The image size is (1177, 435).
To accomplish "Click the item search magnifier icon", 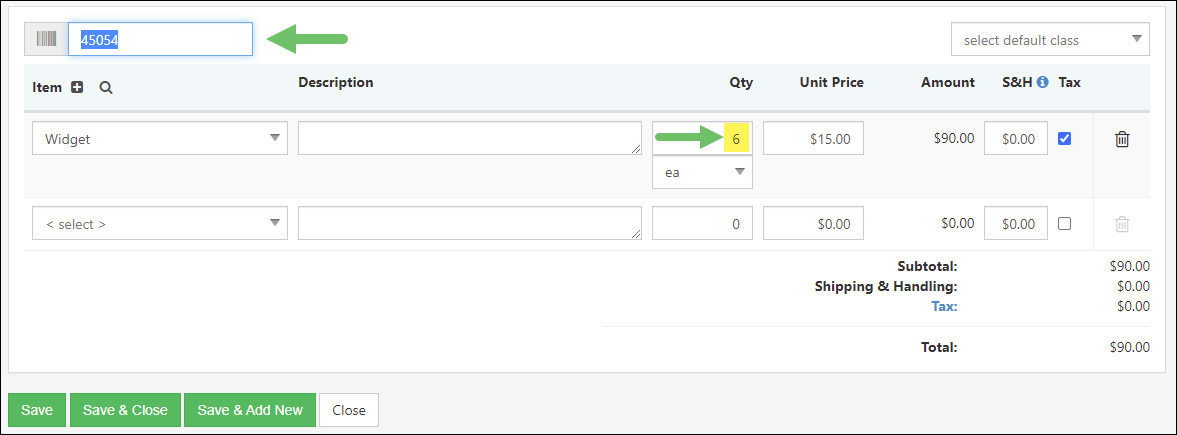I will tap(106, 87).
